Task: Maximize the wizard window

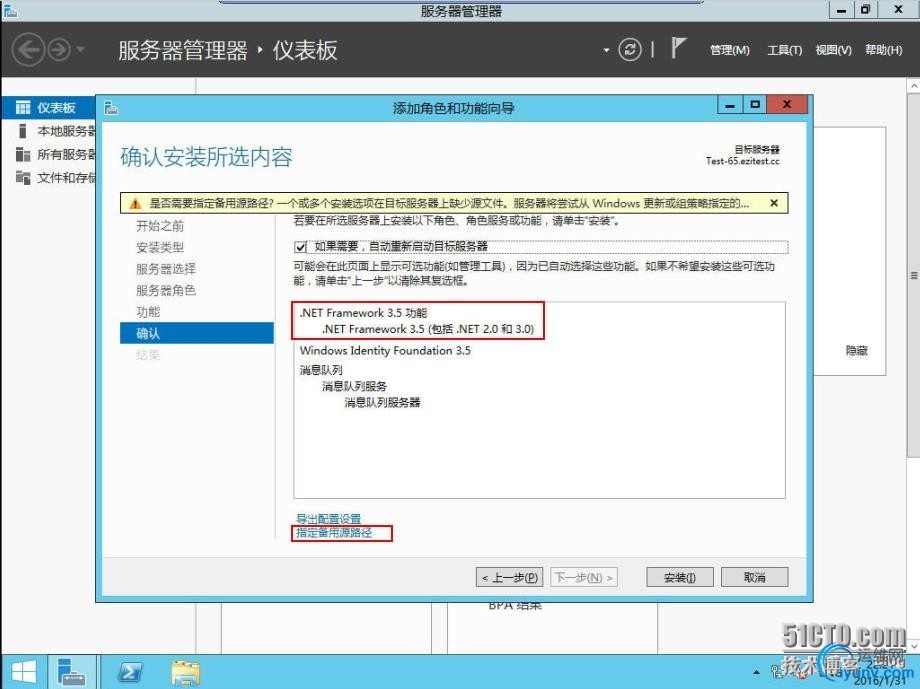Action: 755,105
